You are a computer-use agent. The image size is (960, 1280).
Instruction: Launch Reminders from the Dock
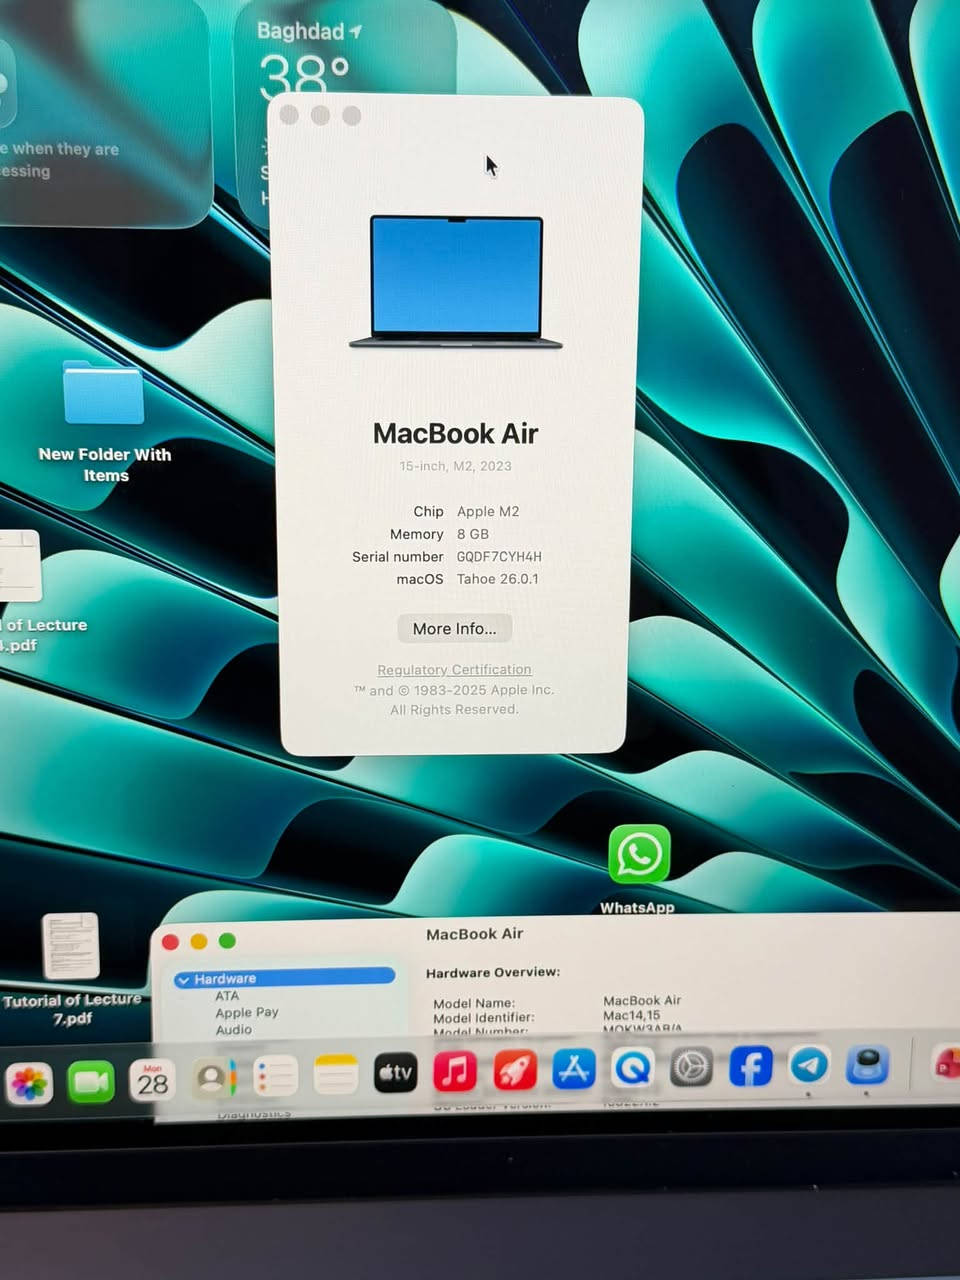click(275, 1077)
